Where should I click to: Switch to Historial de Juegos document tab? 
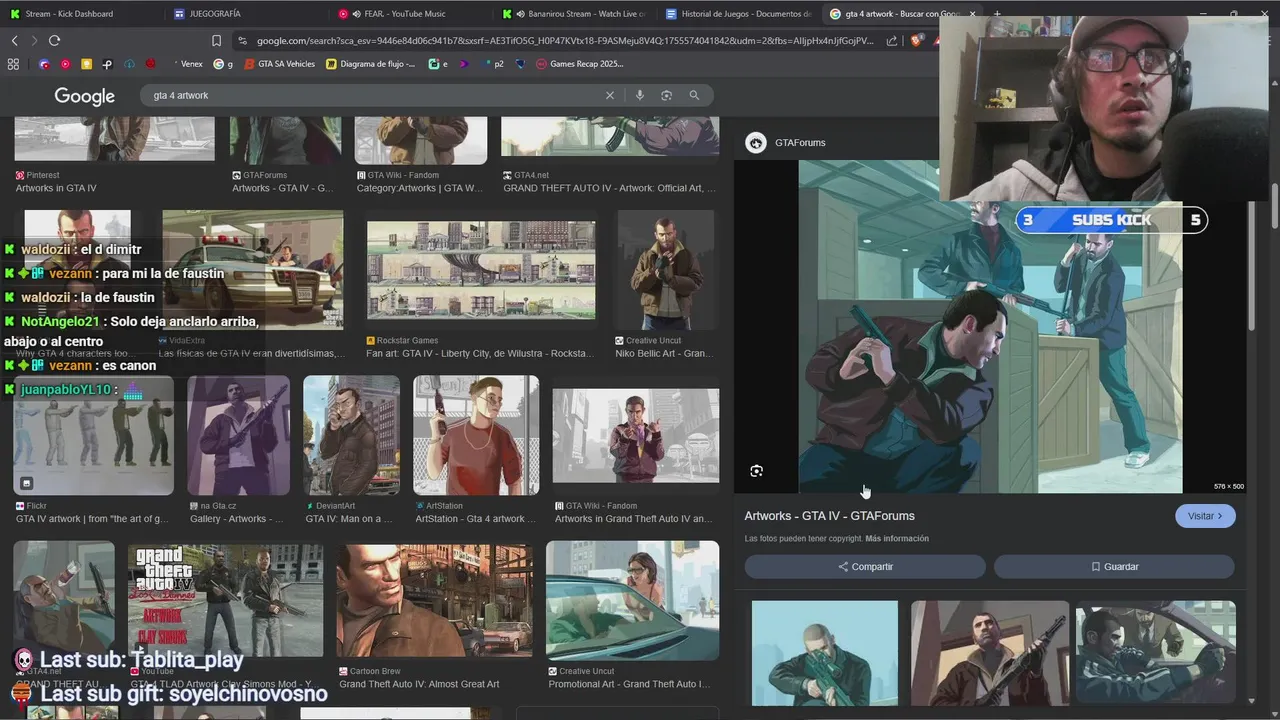click(x=740, y=14)
